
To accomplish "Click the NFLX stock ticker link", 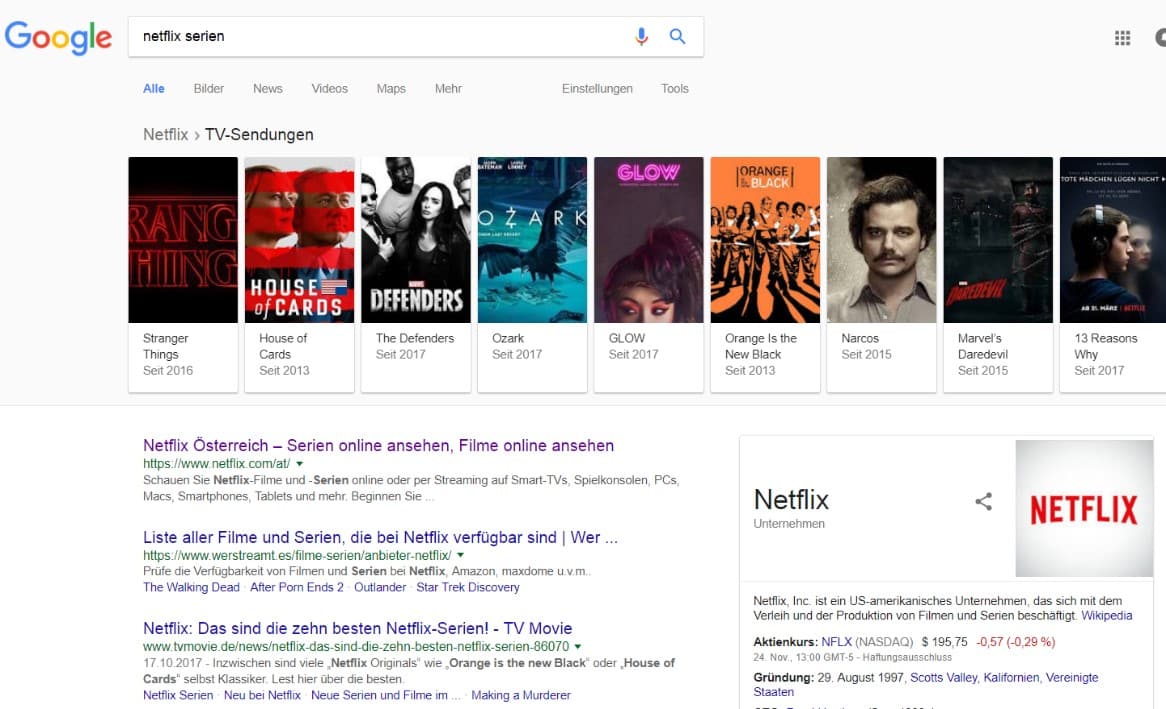I will tap(837, 641).
